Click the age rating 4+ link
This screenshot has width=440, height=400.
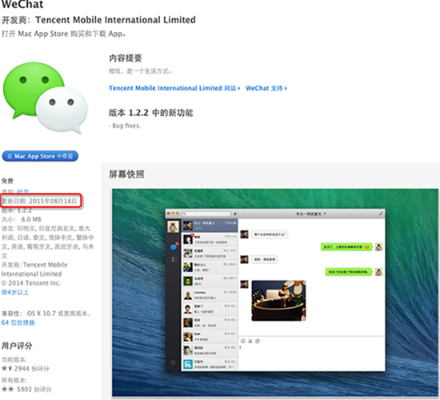pyautogui.click(x=15, y=292)
